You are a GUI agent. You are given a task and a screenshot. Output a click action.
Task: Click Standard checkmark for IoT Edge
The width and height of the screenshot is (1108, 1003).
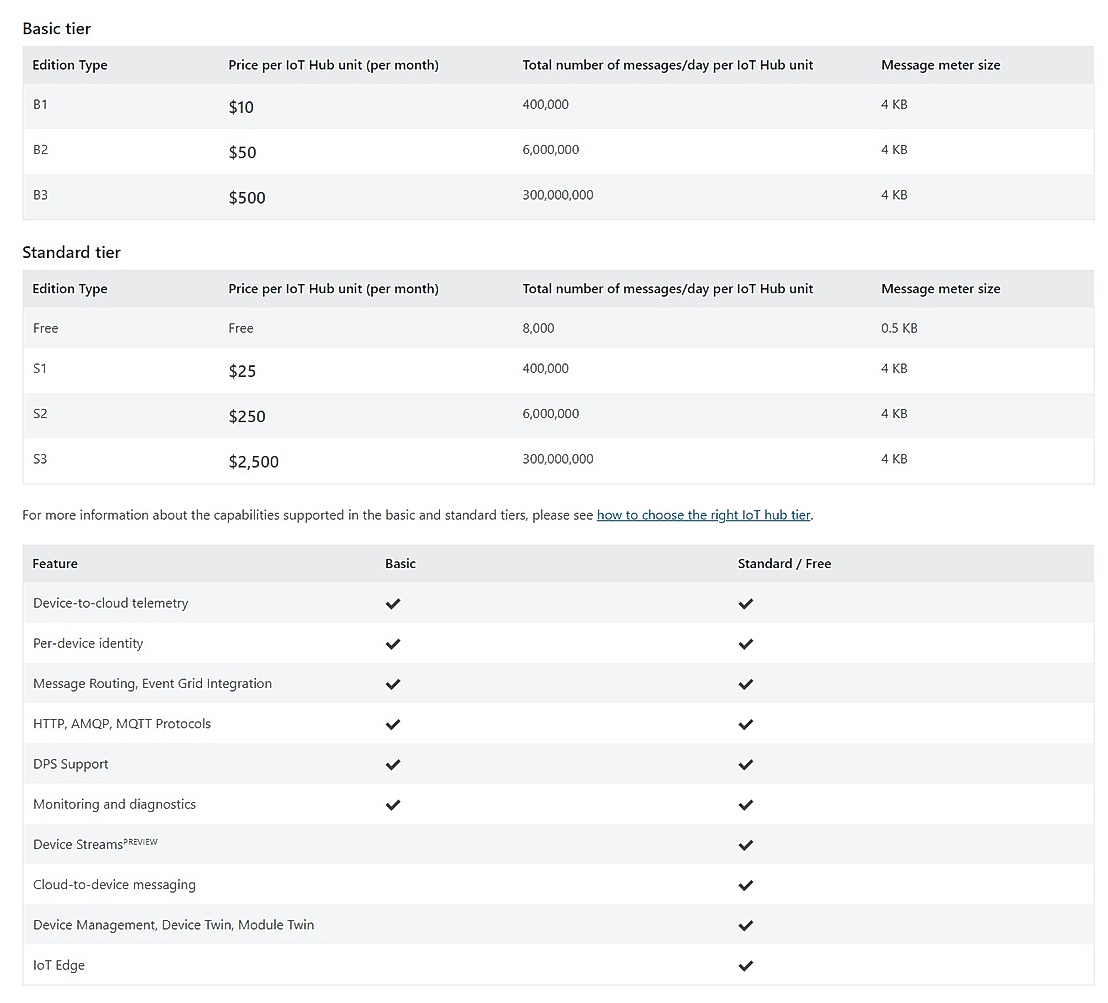745,966
